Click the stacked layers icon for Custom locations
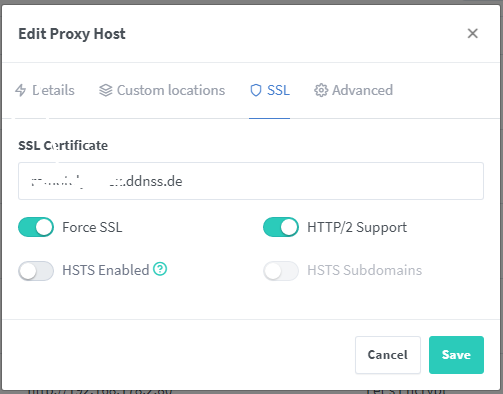 point(106,90)
